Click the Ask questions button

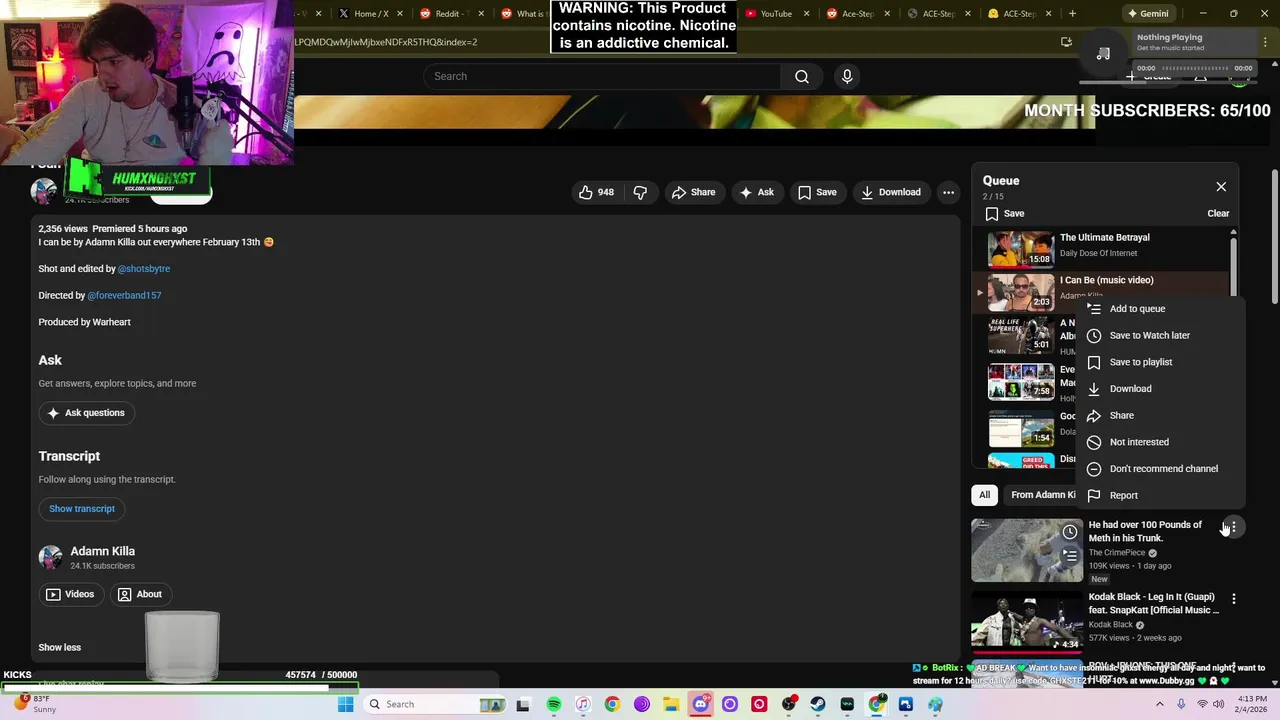point(86,413)
